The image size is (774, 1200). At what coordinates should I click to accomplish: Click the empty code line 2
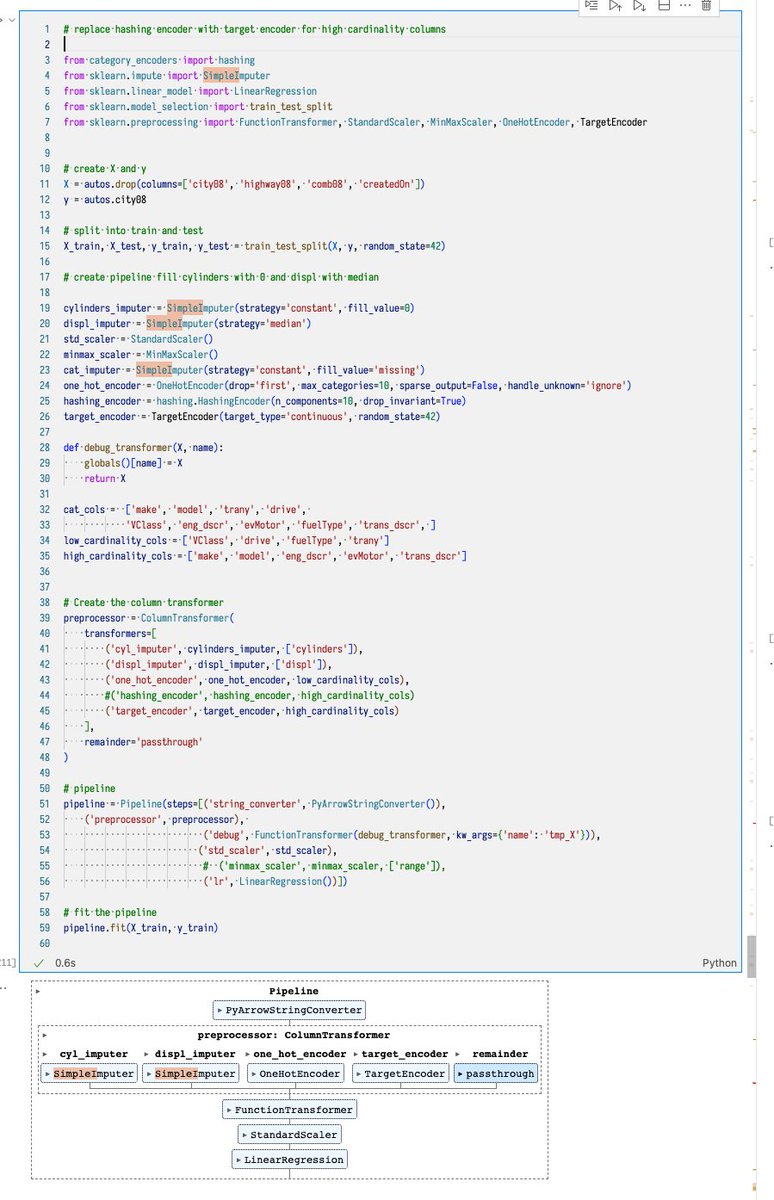(x=400, y=45)
